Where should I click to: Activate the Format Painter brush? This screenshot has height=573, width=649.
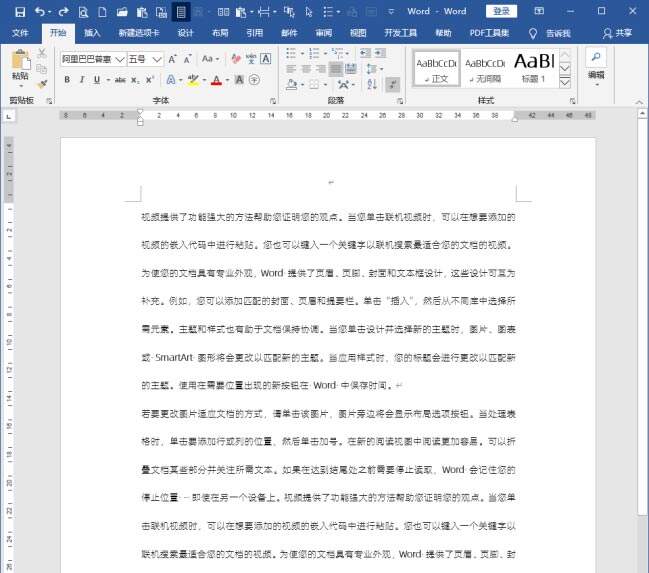(41, 84)
